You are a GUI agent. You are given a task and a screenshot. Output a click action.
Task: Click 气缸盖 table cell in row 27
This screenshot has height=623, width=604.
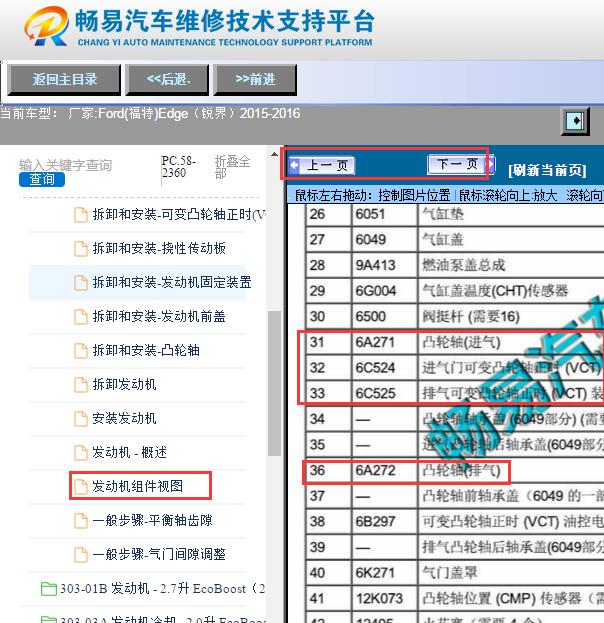(511, 240)
